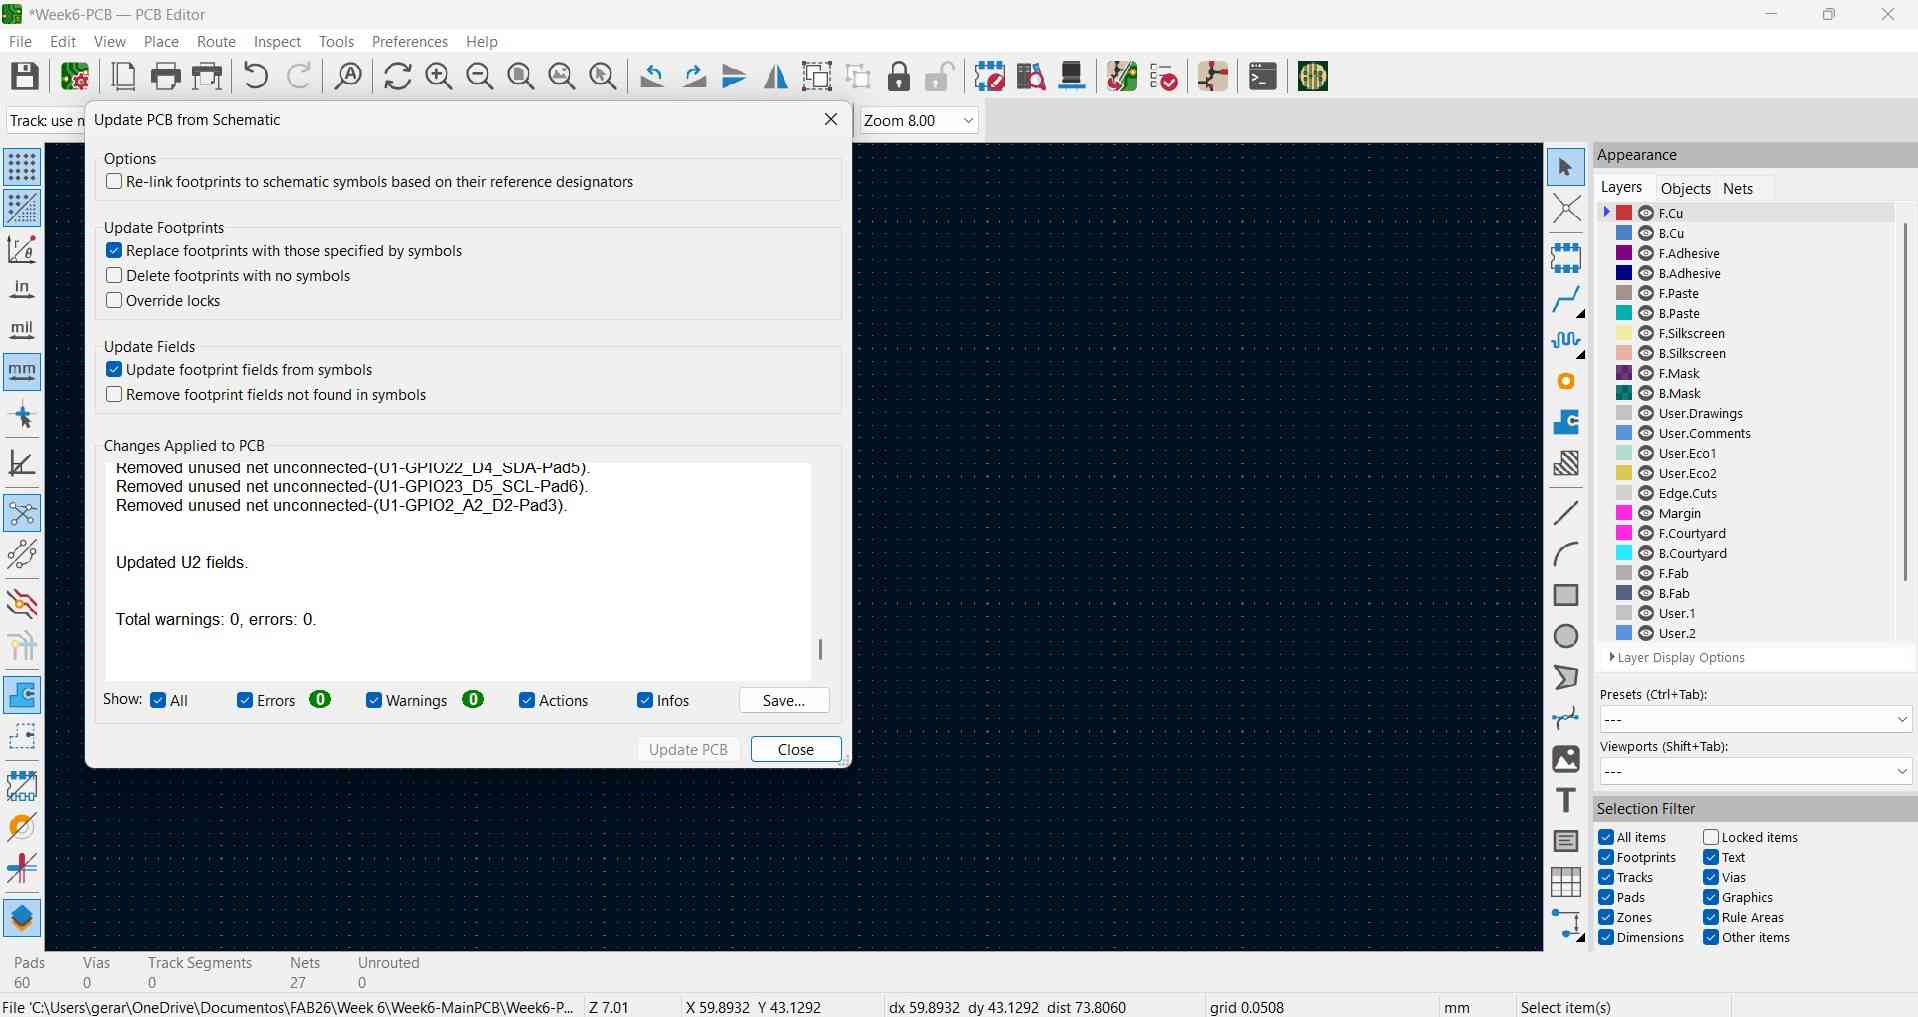Switch to the Nets tab
1918x1017 pixels.
pos(1738,188)
